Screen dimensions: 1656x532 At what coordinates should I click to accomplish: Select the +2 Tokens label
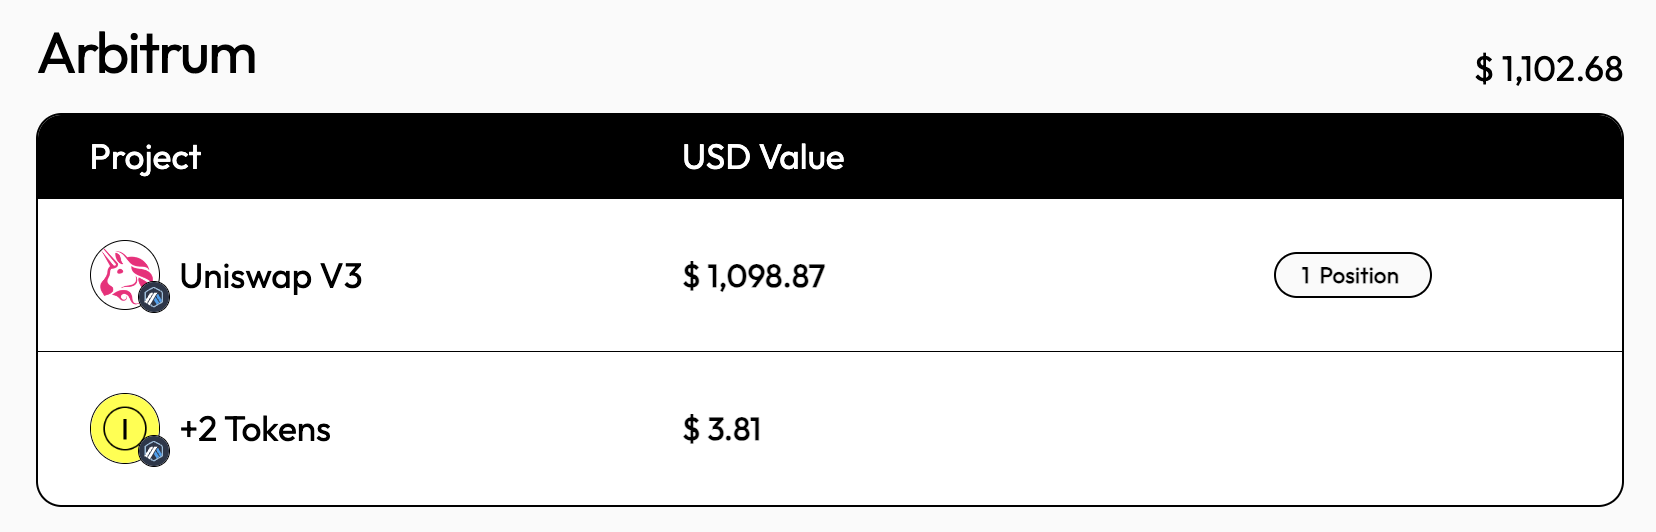[x=255, y=429]
